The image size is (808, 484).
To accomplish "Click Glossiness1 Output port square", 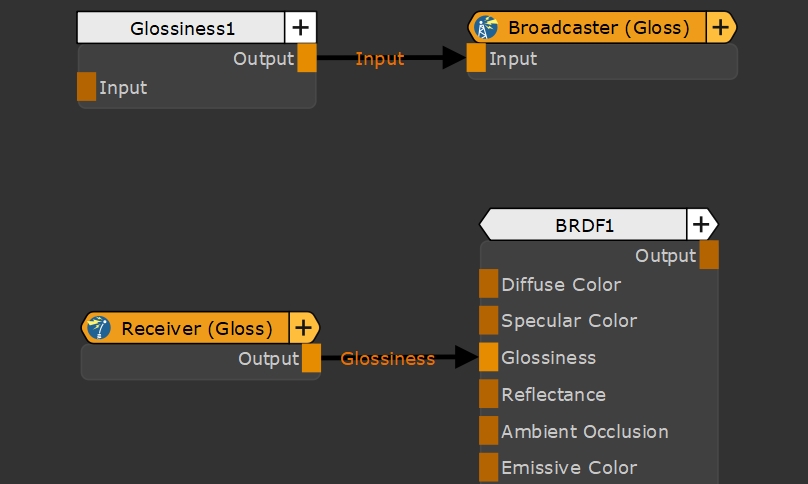I will click(306, 58).
